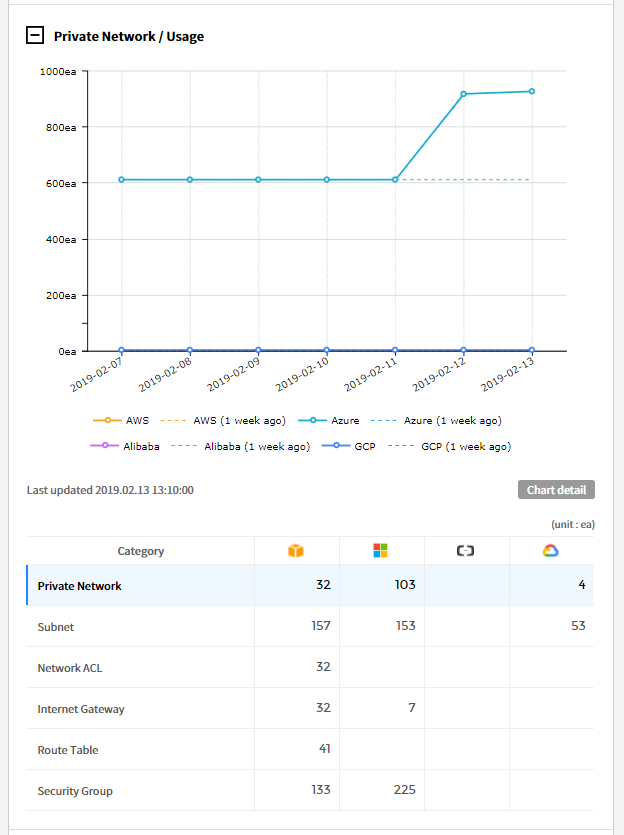Collapse the Private Network / Usage panel

point(35,35)
